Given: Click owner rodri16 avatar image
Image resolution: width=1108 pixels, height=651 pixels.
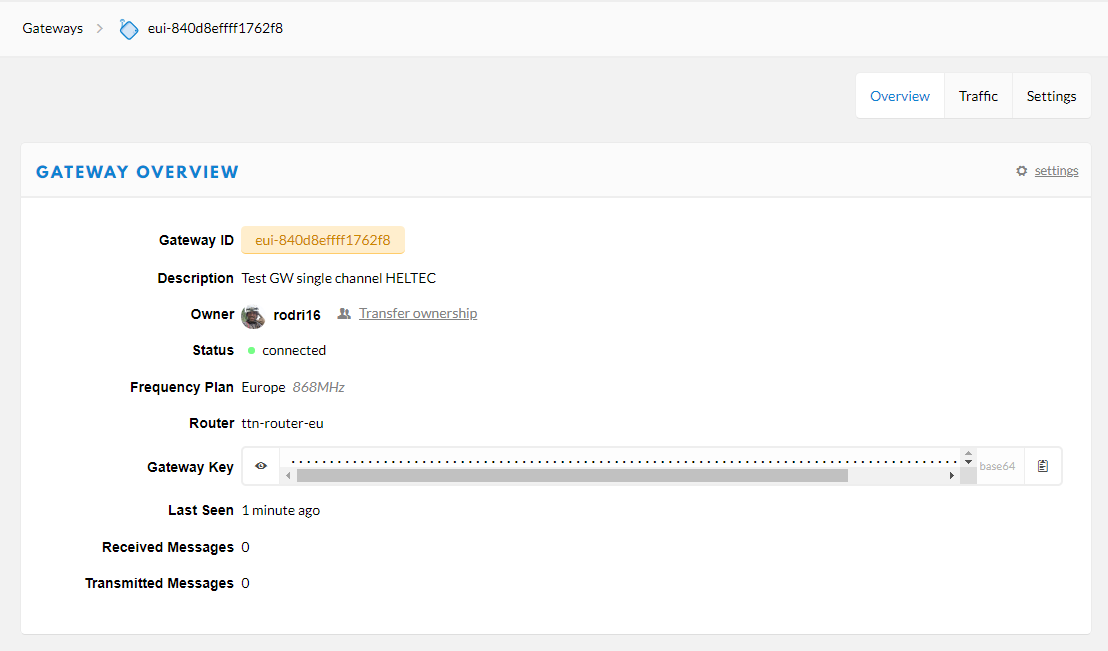Looking at the screenshot, I should [x=253, y=316].
